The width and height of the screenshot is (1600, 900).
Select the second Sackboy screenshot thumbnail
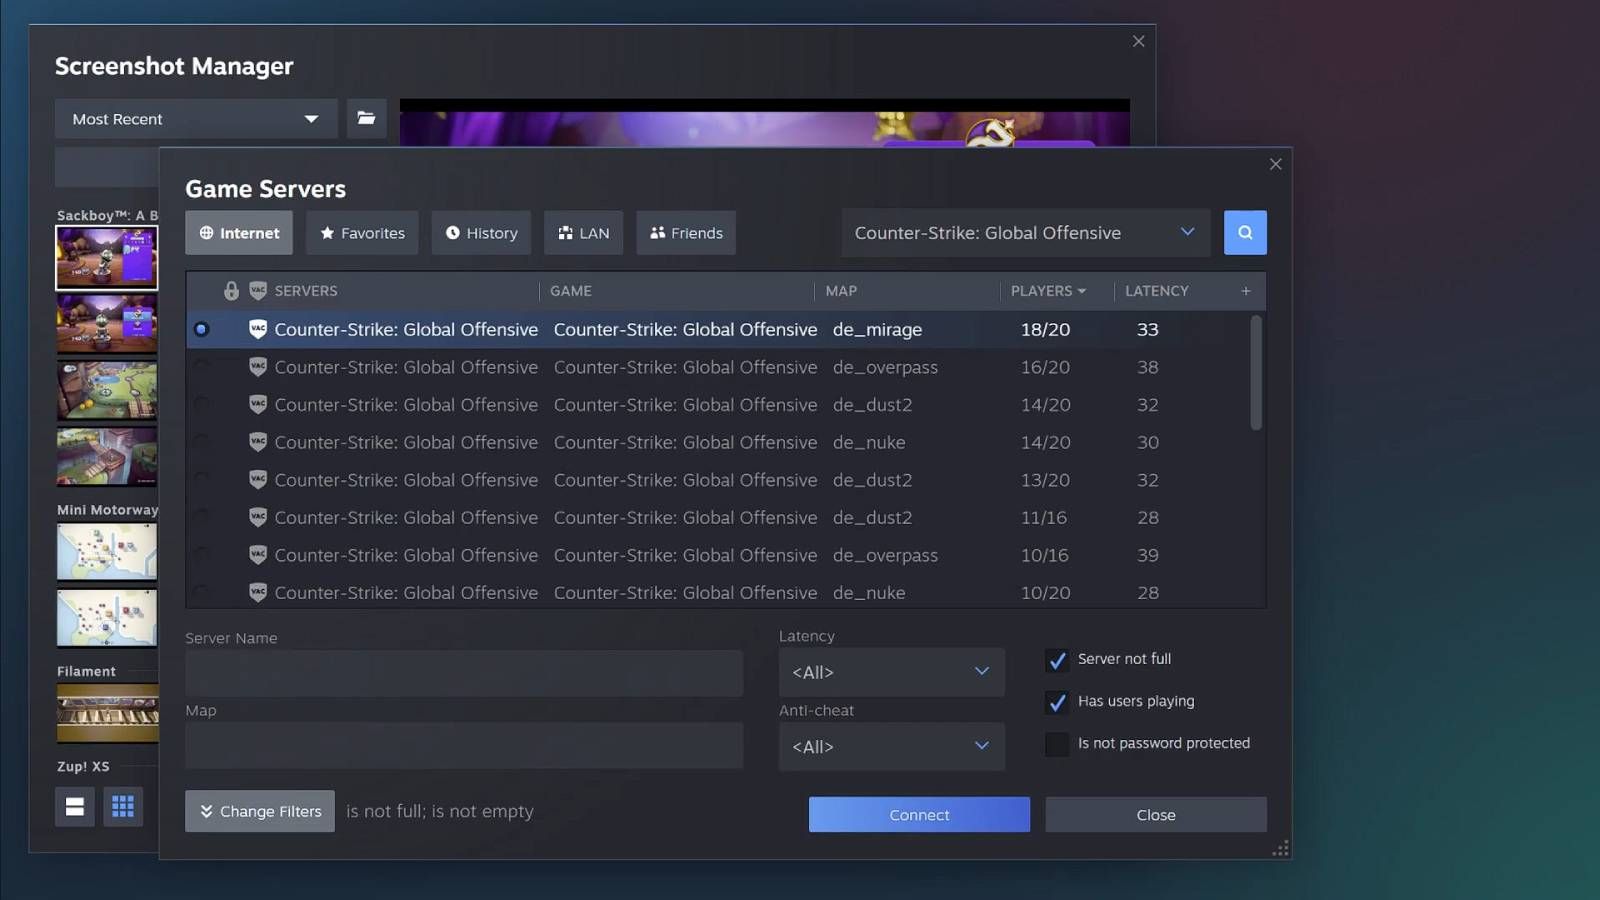(108, 324)
